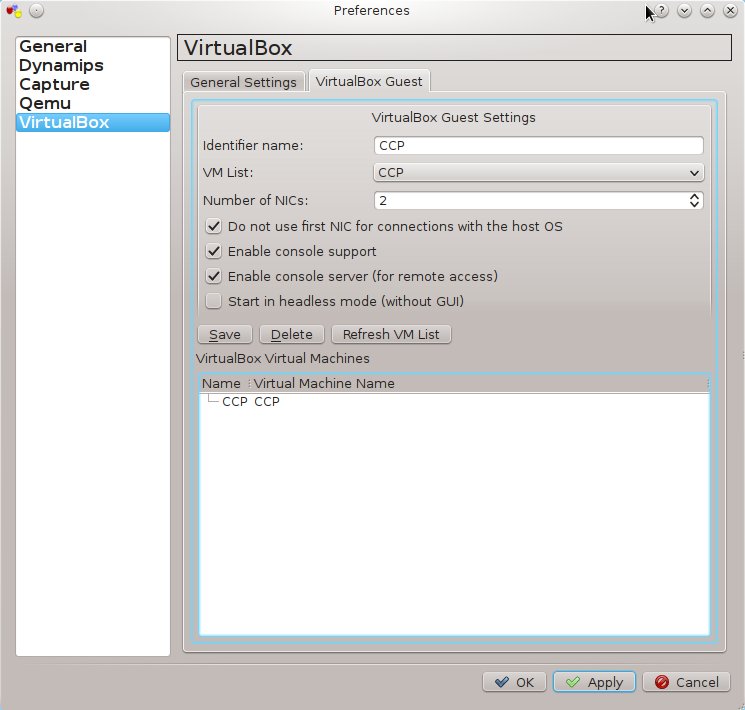
Task: Select the CCP row in virtual machines list
Action: coord(454,402)
